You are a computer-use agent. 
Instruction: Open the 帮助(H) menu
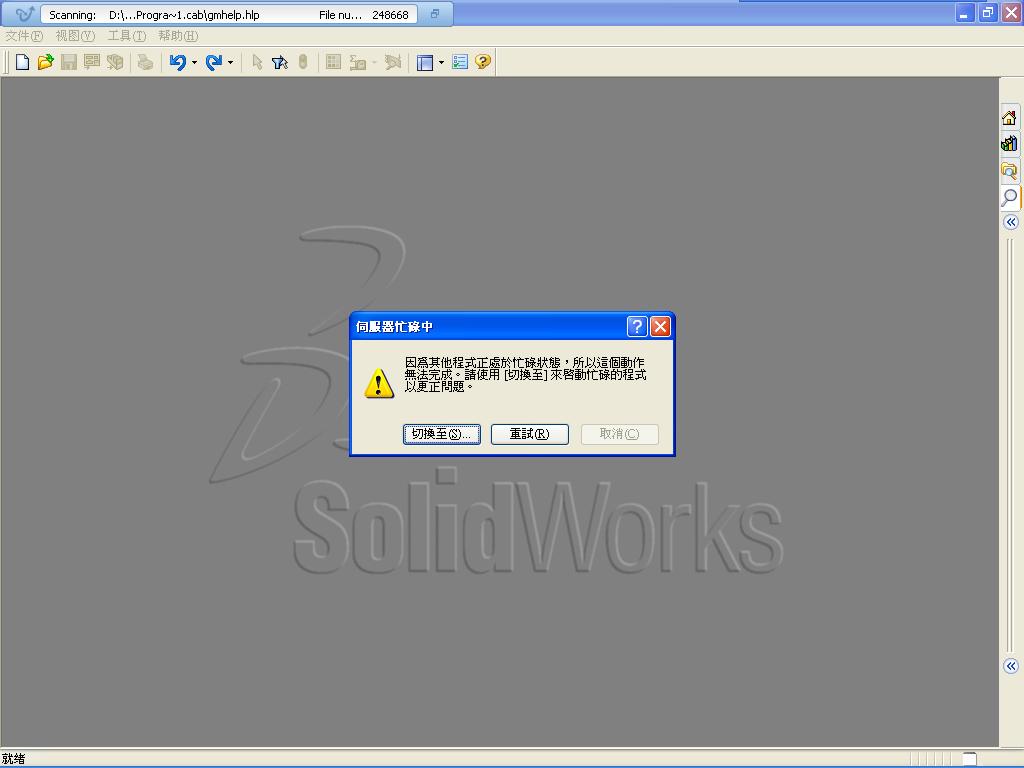coord(176,35)
